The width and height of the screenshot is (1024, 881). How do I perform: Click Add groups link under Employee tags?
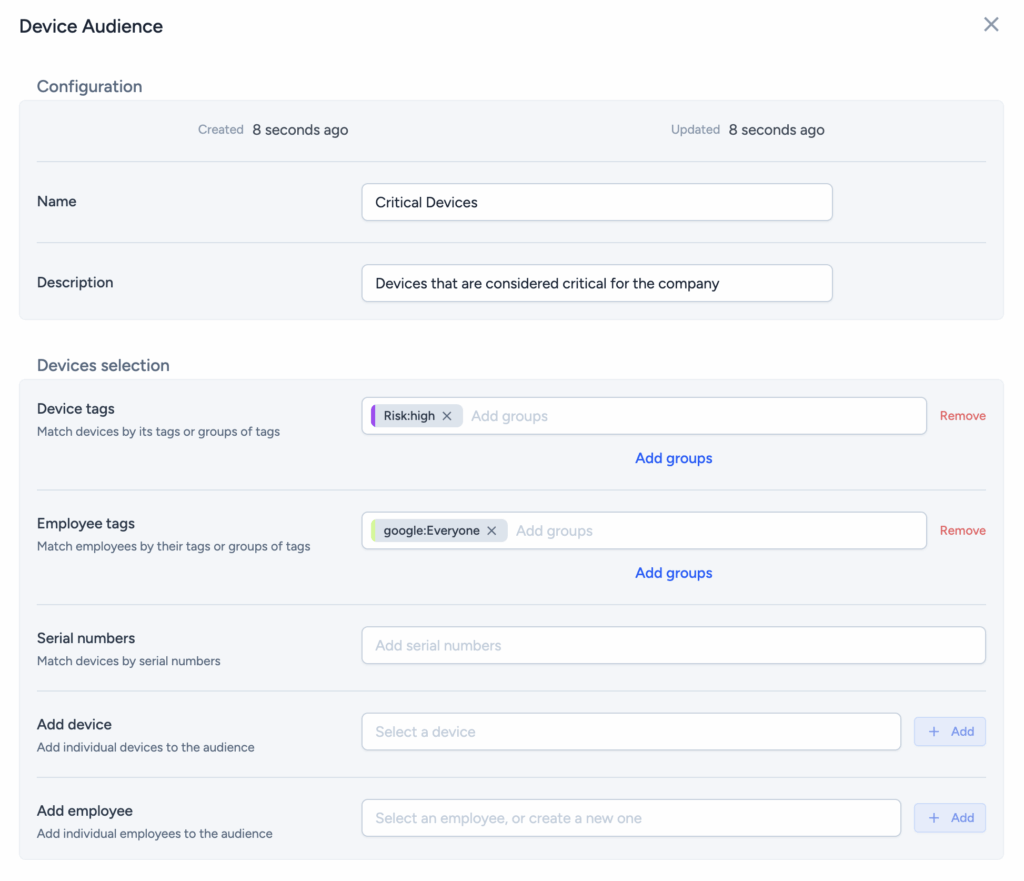click(x=673, y=573)
